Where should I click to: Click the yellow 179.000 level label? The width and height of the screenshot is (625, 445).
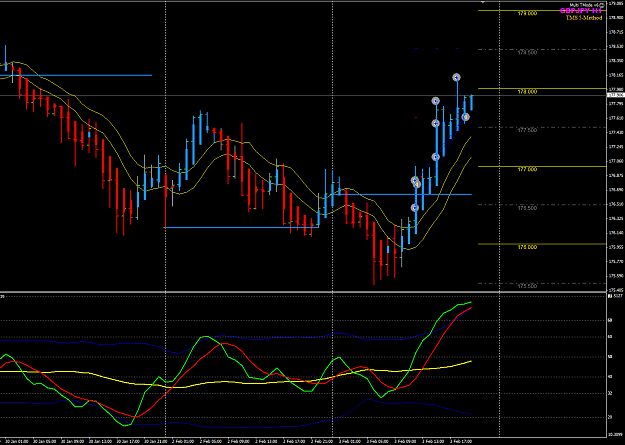(x=527, y=14)
